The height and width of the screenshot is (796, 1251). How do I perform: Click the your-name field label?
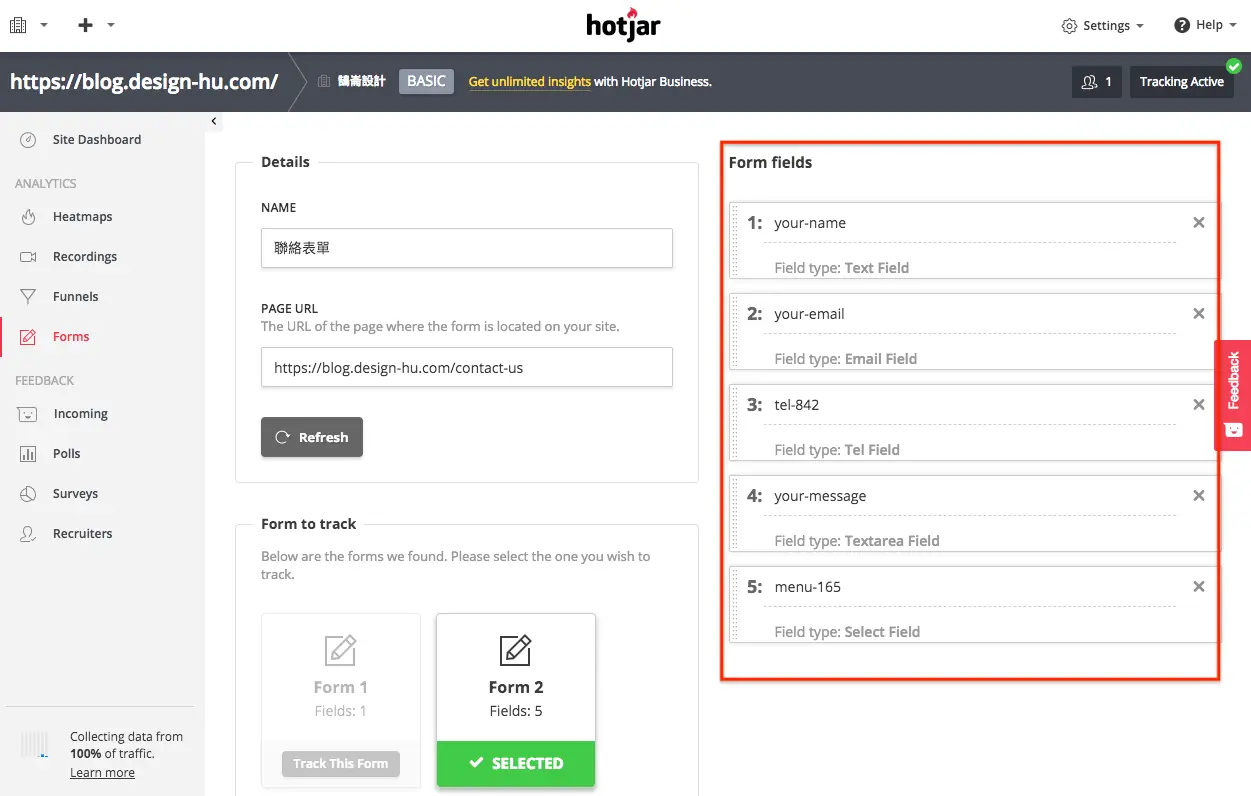(x=810, y=223)
